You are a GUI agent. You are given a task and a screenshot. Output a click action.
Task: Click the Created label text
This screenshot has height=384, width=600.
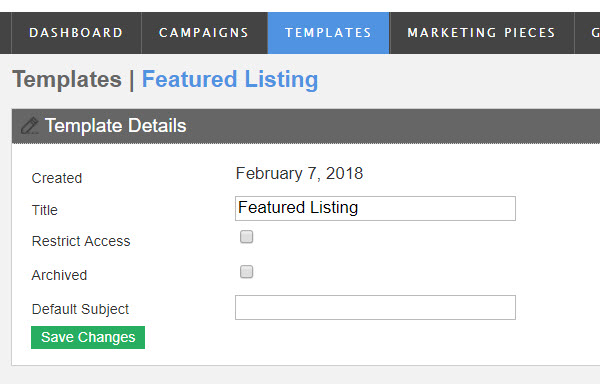coord(57,178)
